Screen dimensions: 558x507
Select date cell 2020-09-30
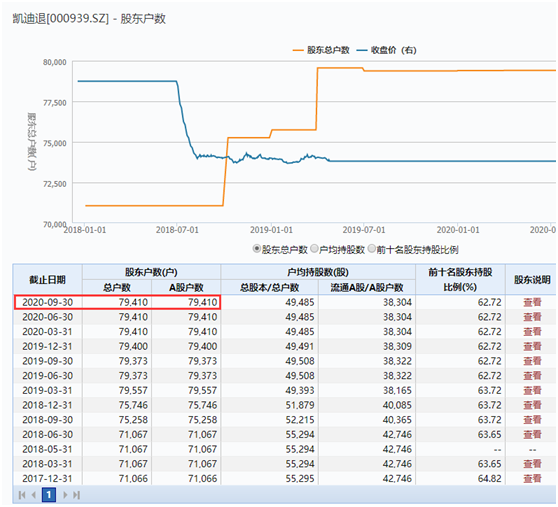point(47,302)
